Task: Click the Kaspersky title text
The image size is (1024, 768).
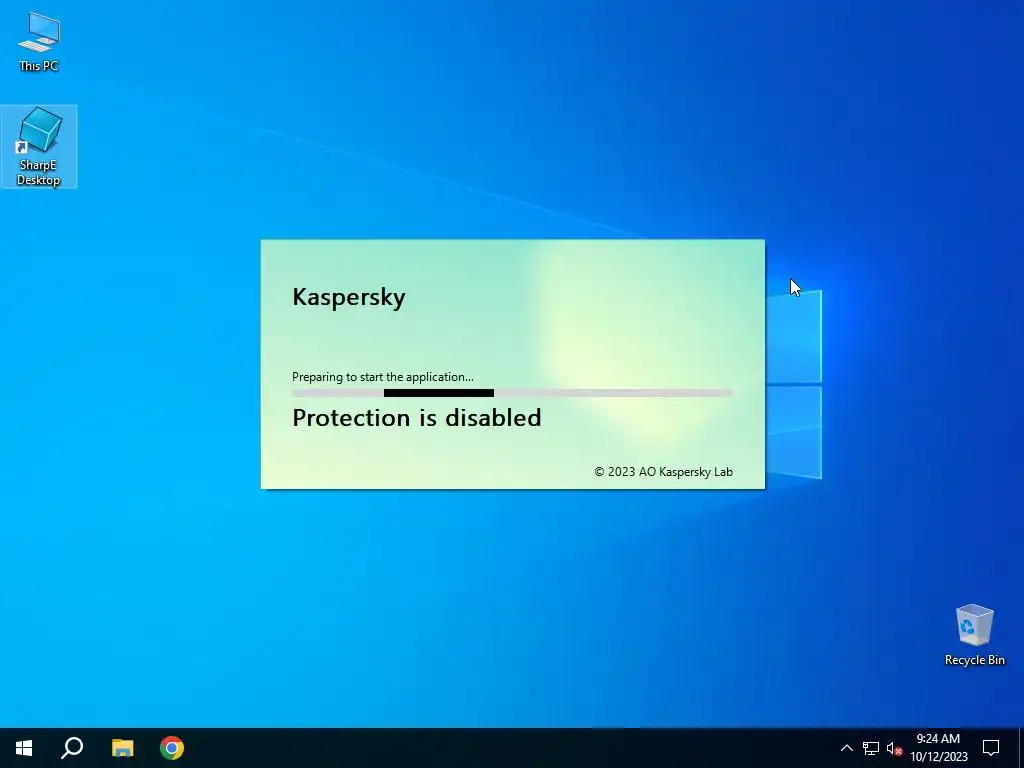Action: [349, 297]
